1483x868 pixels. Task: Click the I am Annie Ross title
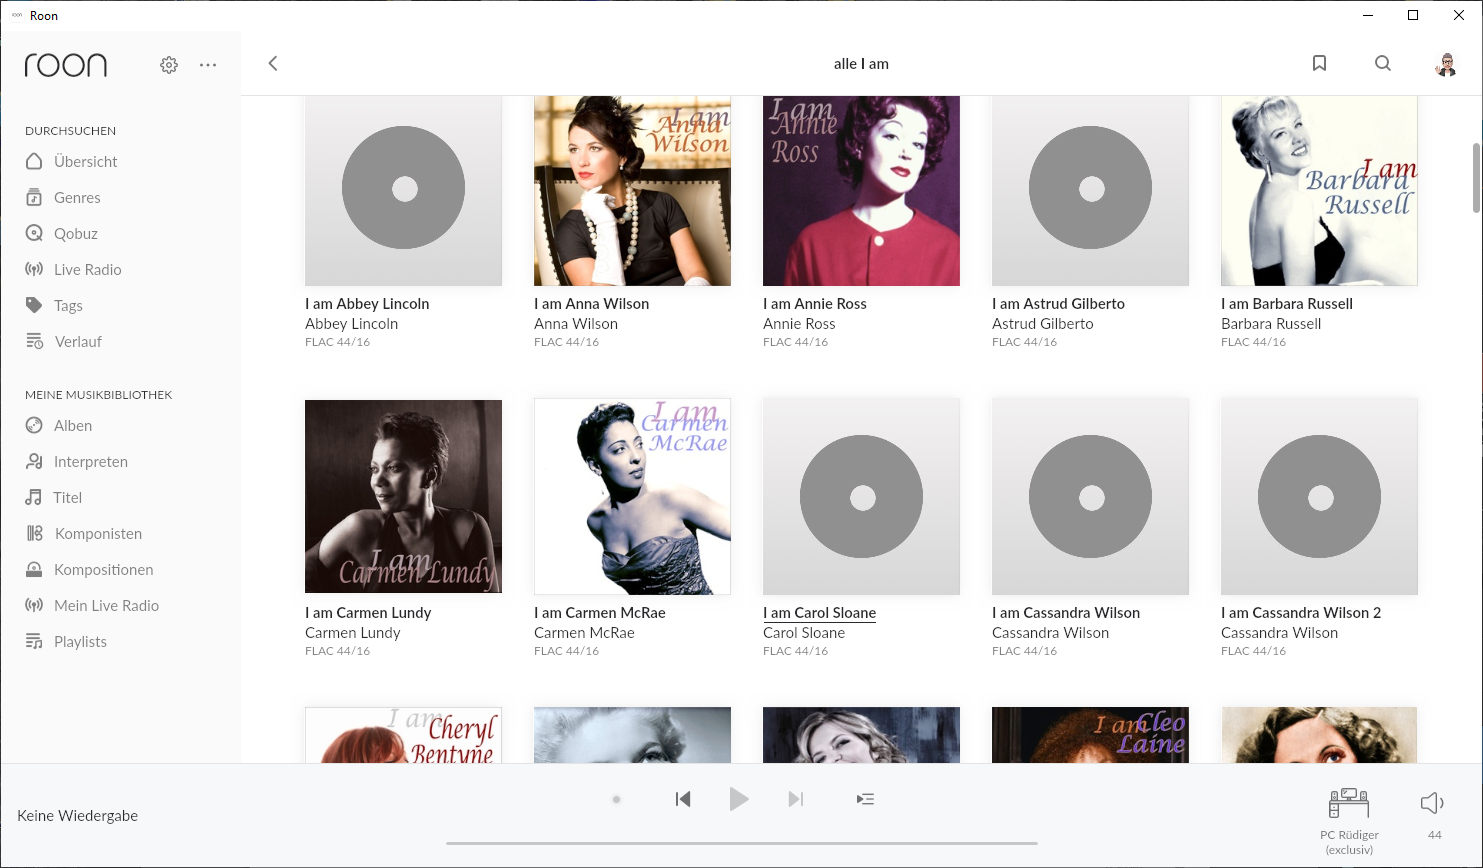point(814,304)
